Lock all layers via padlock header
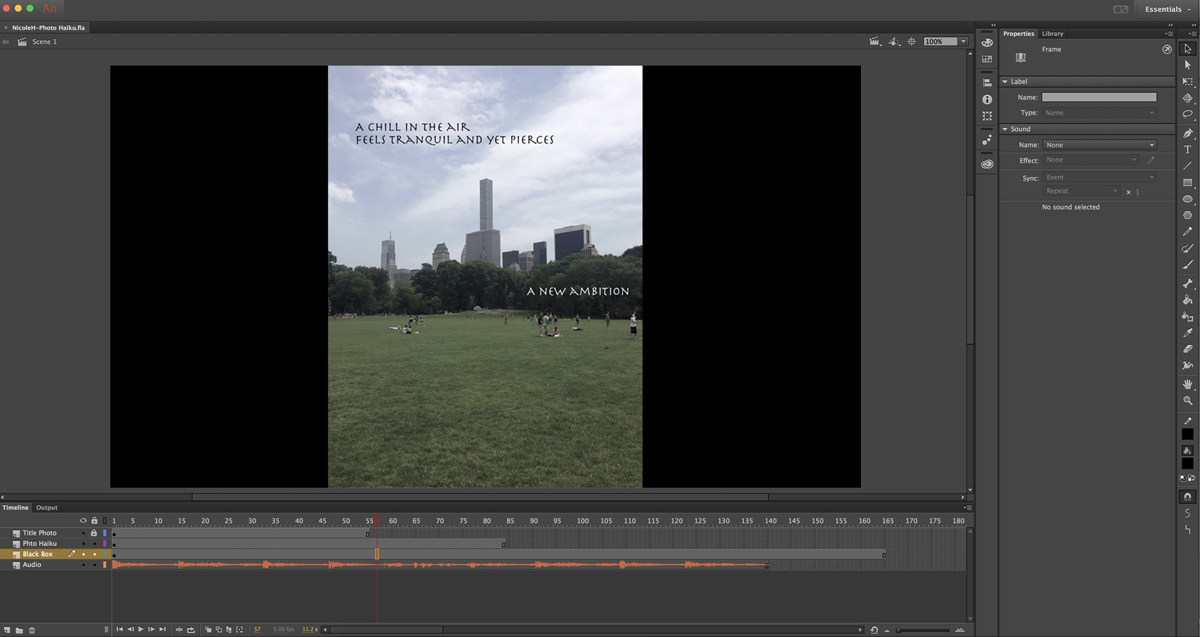 pos(94,521)
